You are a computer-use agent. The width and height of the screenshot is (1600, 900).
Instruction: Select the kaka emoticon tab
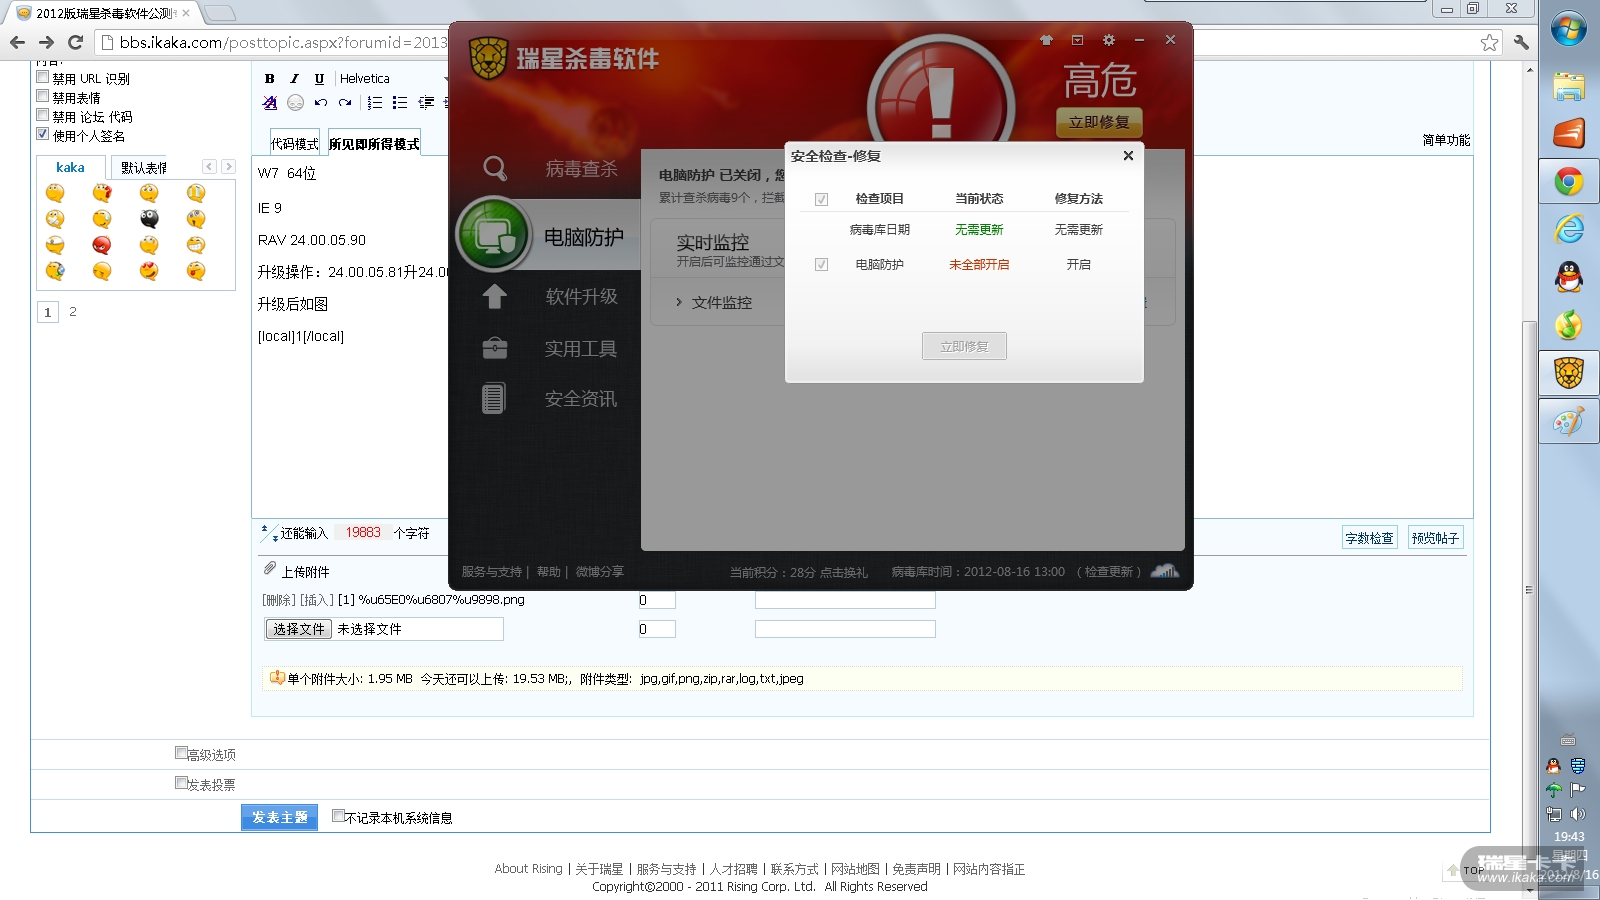click(x=70, y=167)
